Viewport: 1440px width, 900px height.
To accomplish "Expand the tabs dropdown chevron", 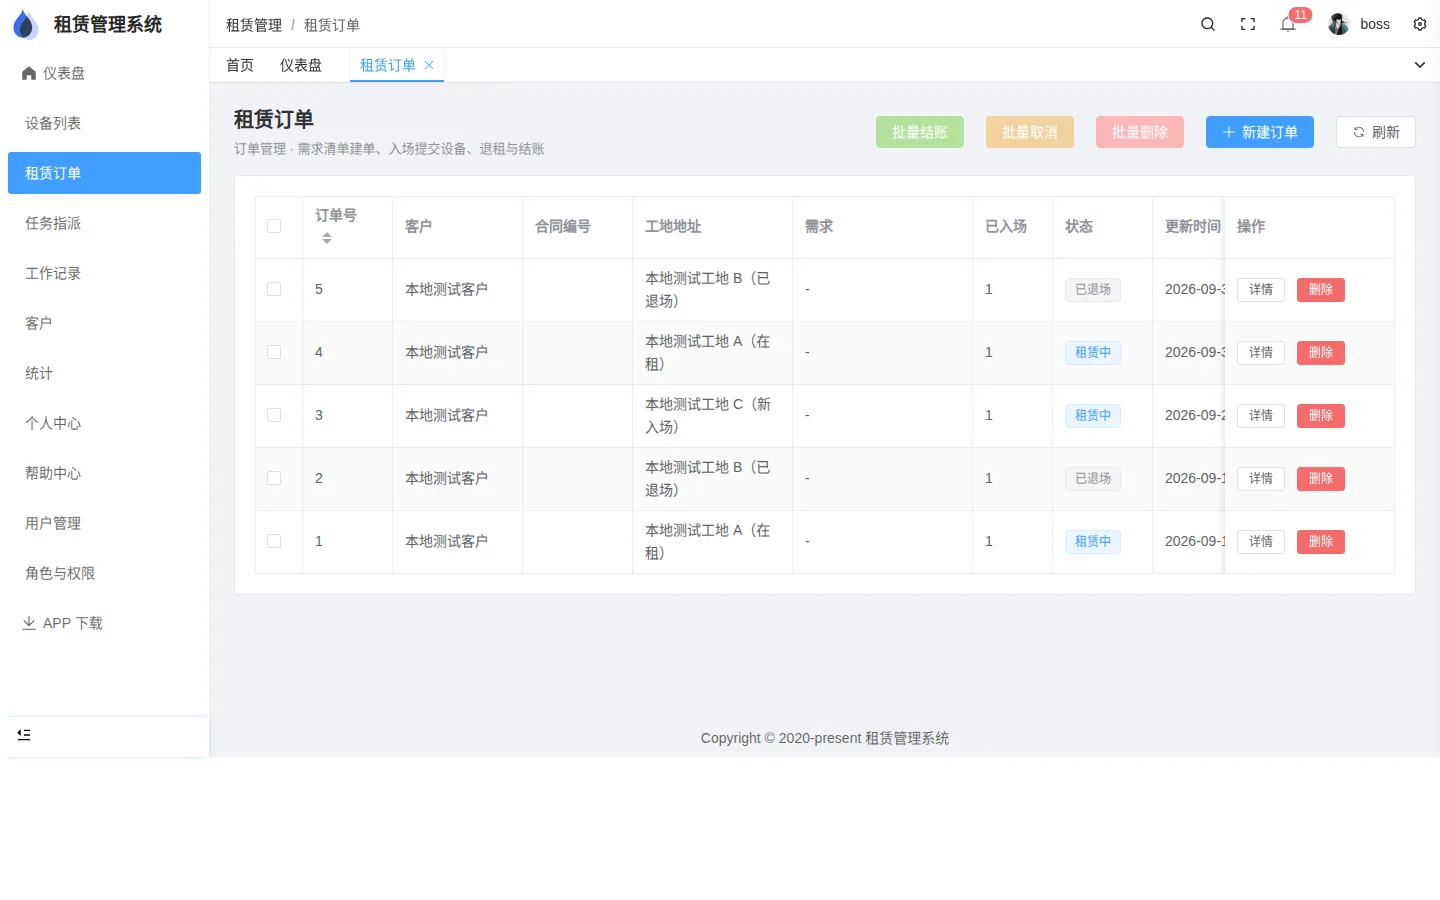I will click(x=1420, y=65).
